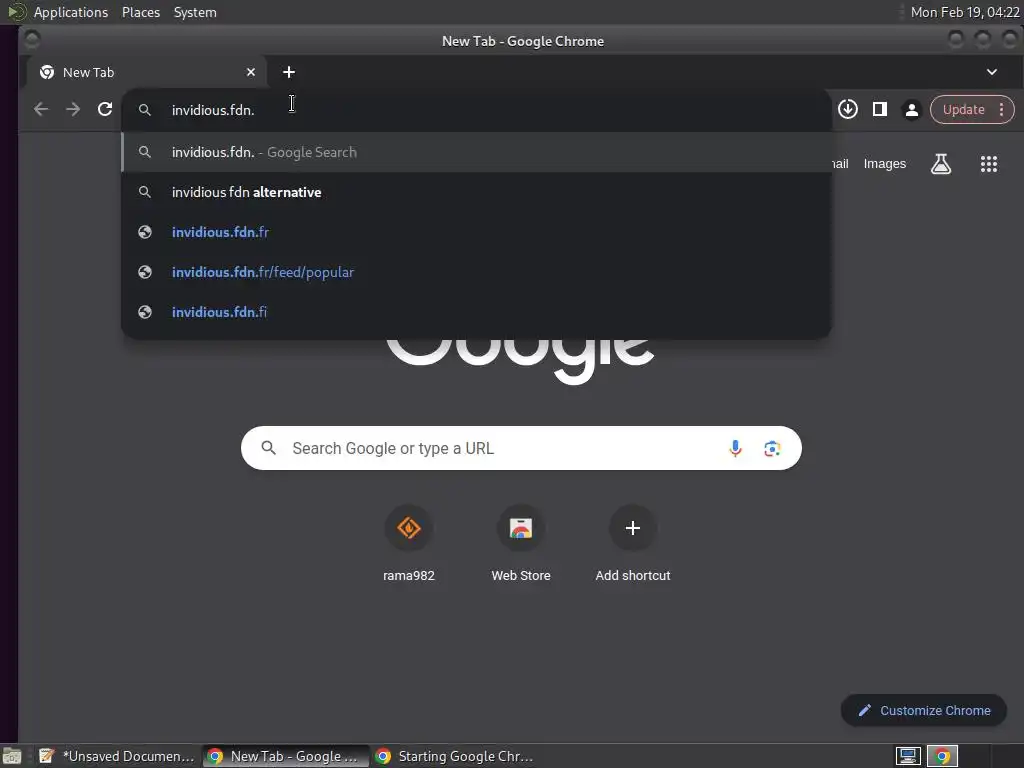This screenshot has height=768, width=1024.
Task: Start voice search with the microphone icon
Action: pos(735,448)
